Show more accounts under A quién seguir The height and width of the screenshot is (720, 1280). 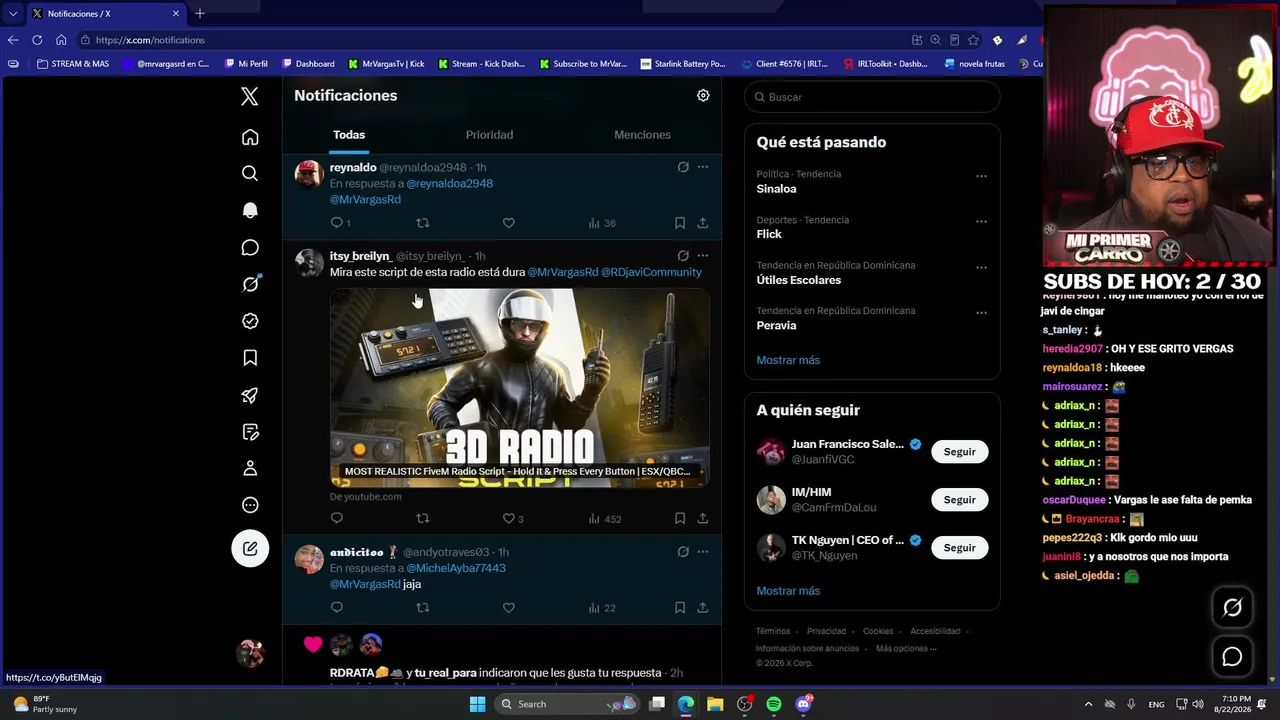point(788,591)
